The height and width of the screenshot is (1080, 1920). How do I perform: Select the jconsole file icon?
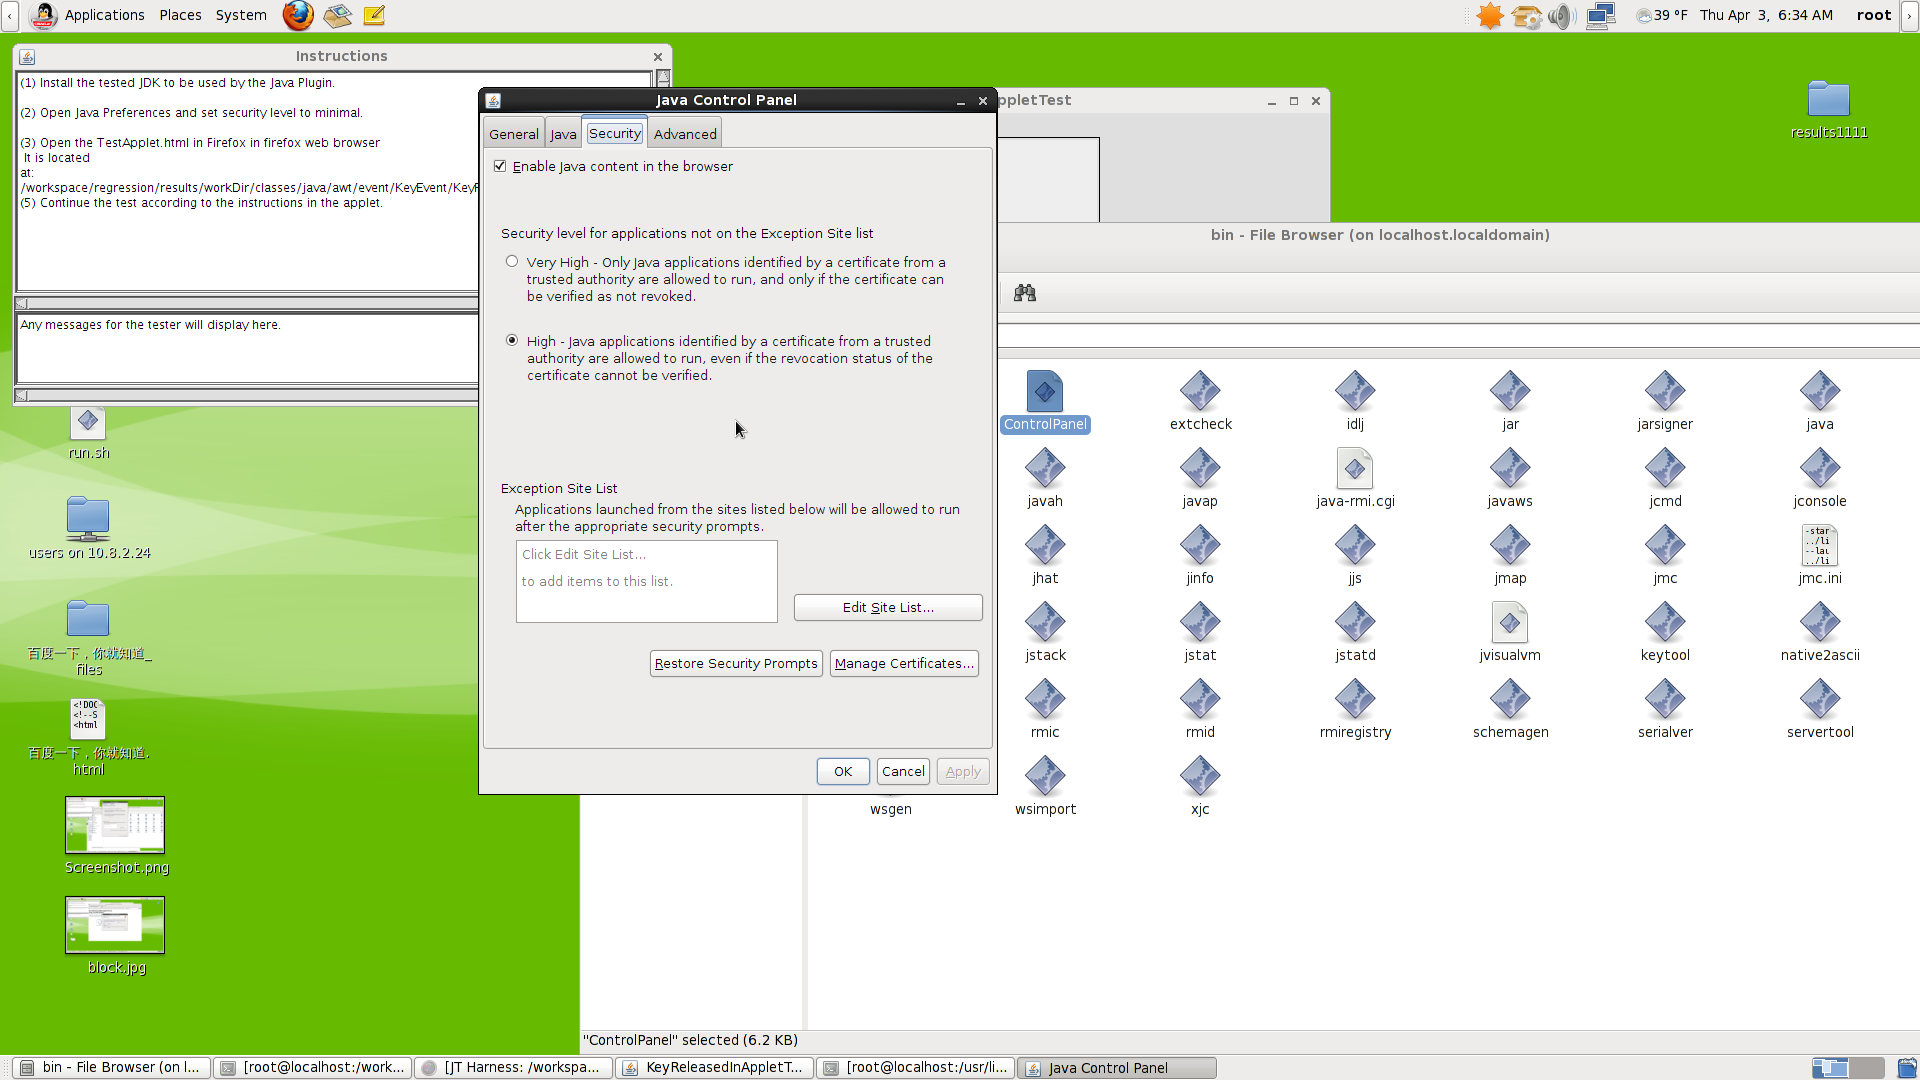(1819, 469)
